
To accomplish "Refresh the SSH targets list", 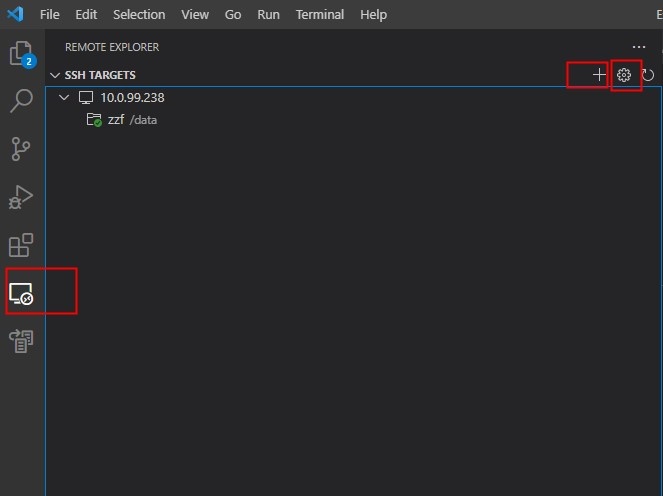I will [648, 75].
